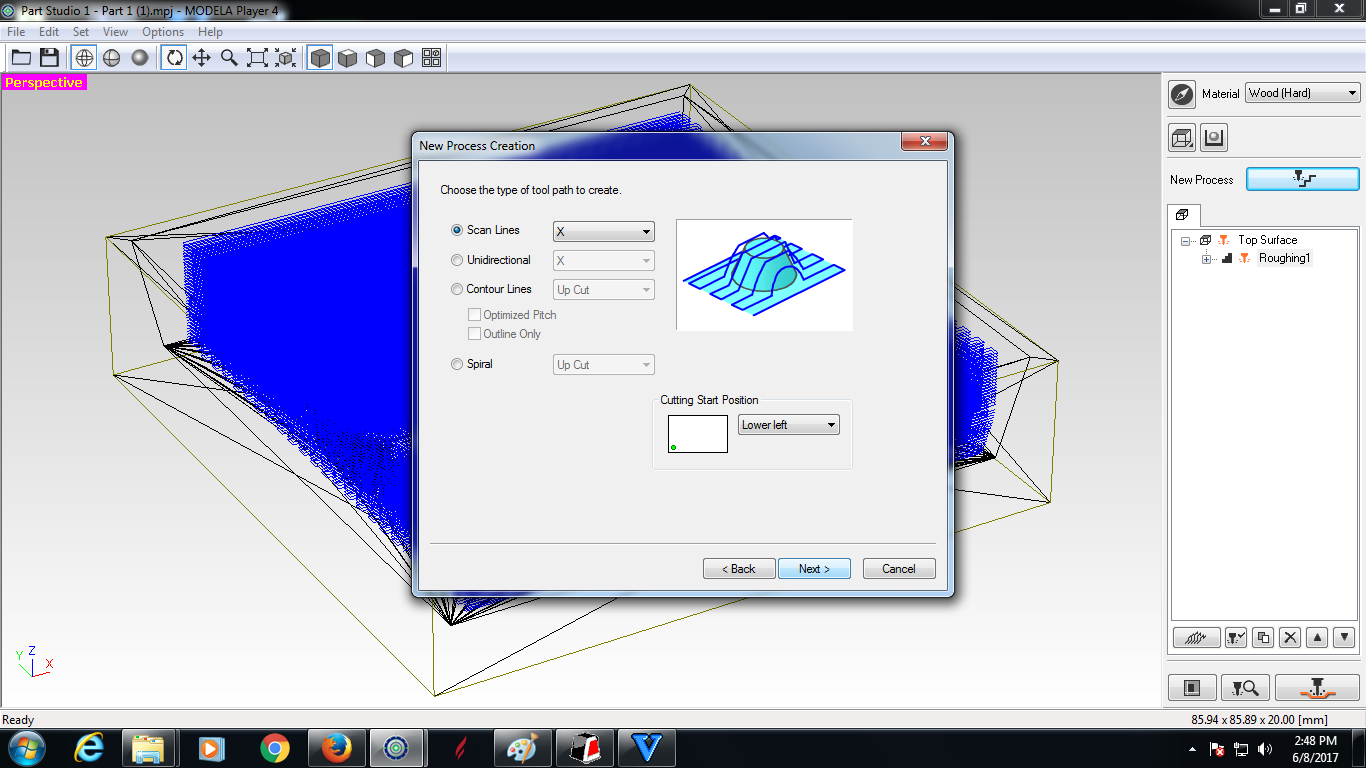Open Google Chrome from the taskbar
The height and width of the screenshot is (768, 1366).
coord(273,748)
